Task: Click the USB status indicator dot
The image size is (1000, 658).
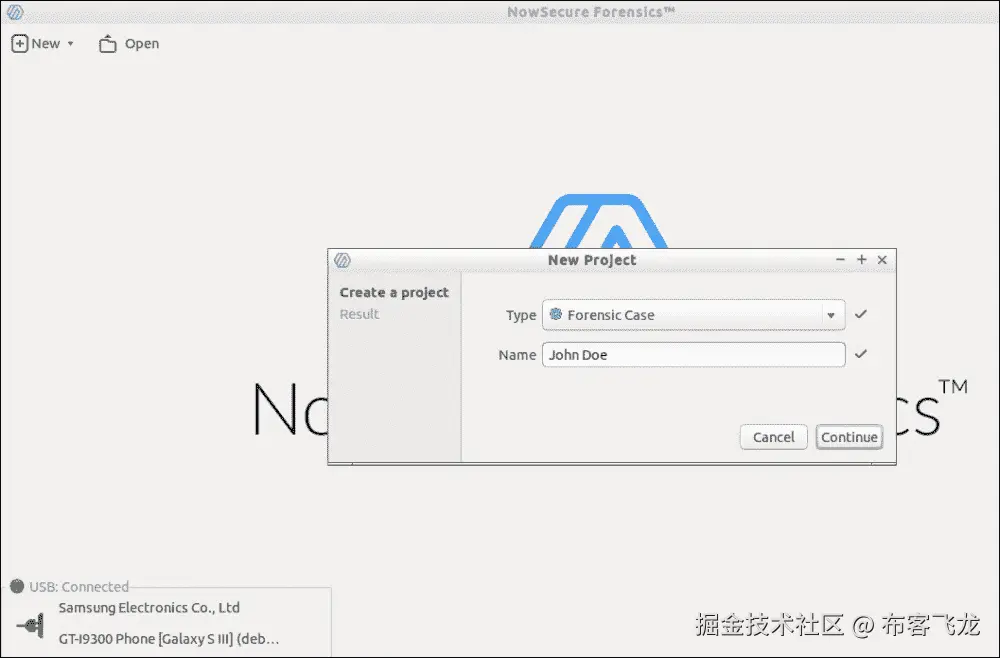Action: click(17, 586)
